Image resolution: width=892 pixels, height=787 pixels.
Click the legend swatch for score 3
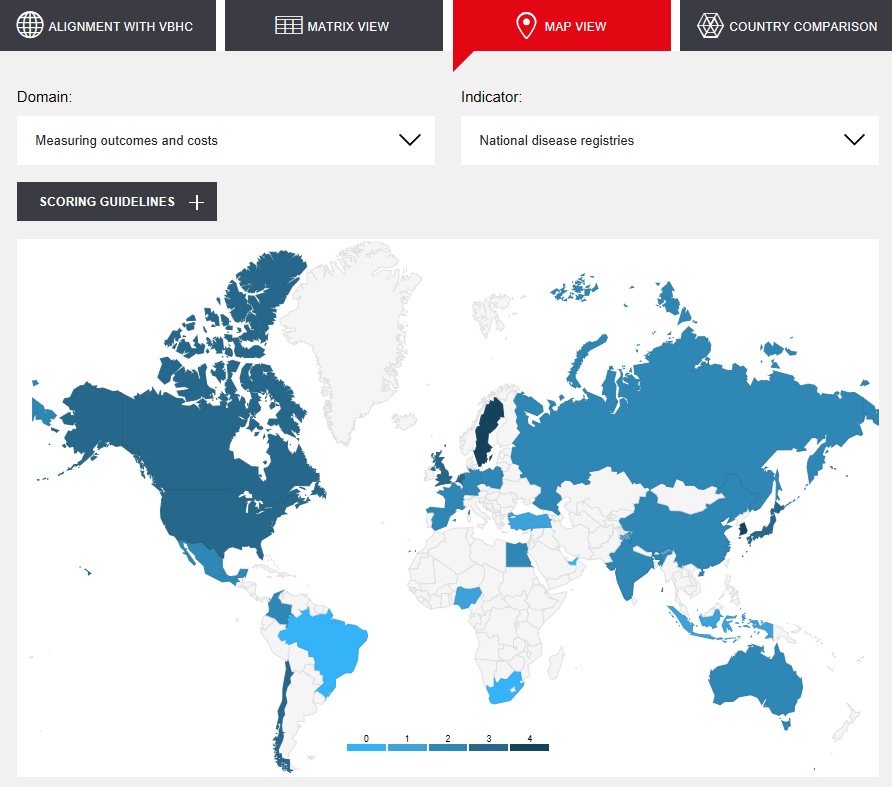[x=489, y=747]
